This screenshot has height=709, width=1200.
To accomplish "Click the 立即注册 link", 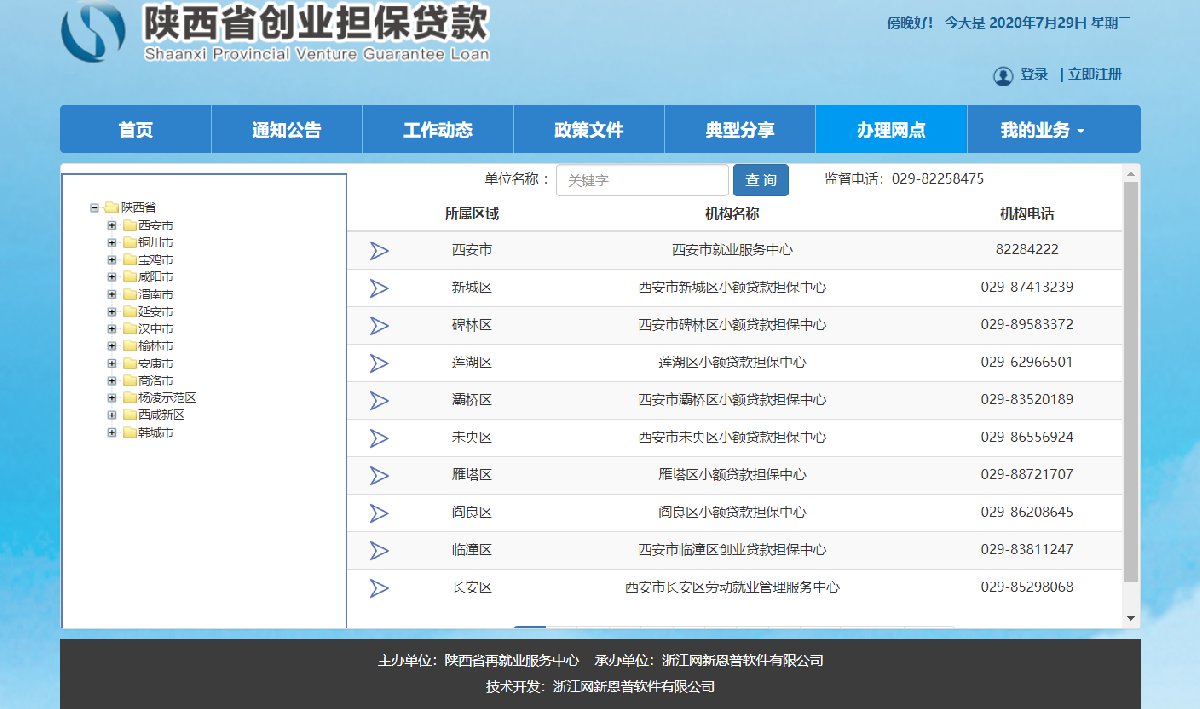I will tap(1094, 75).
